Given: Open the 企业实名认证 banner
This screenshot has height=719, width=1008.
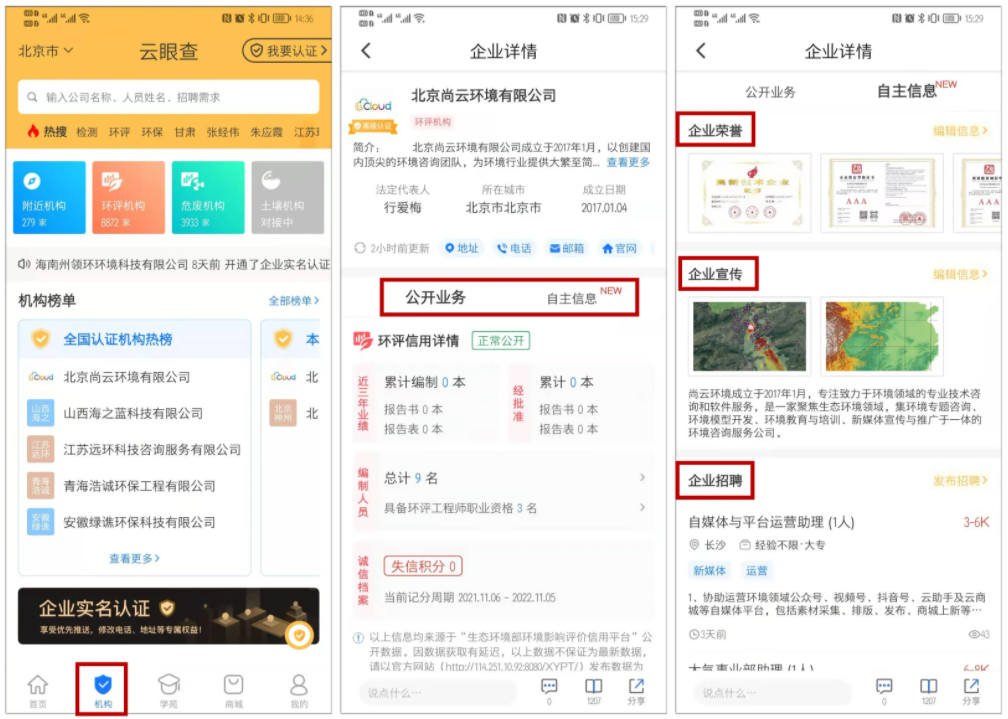Looking at the screenshot, I should click(168, 616).
